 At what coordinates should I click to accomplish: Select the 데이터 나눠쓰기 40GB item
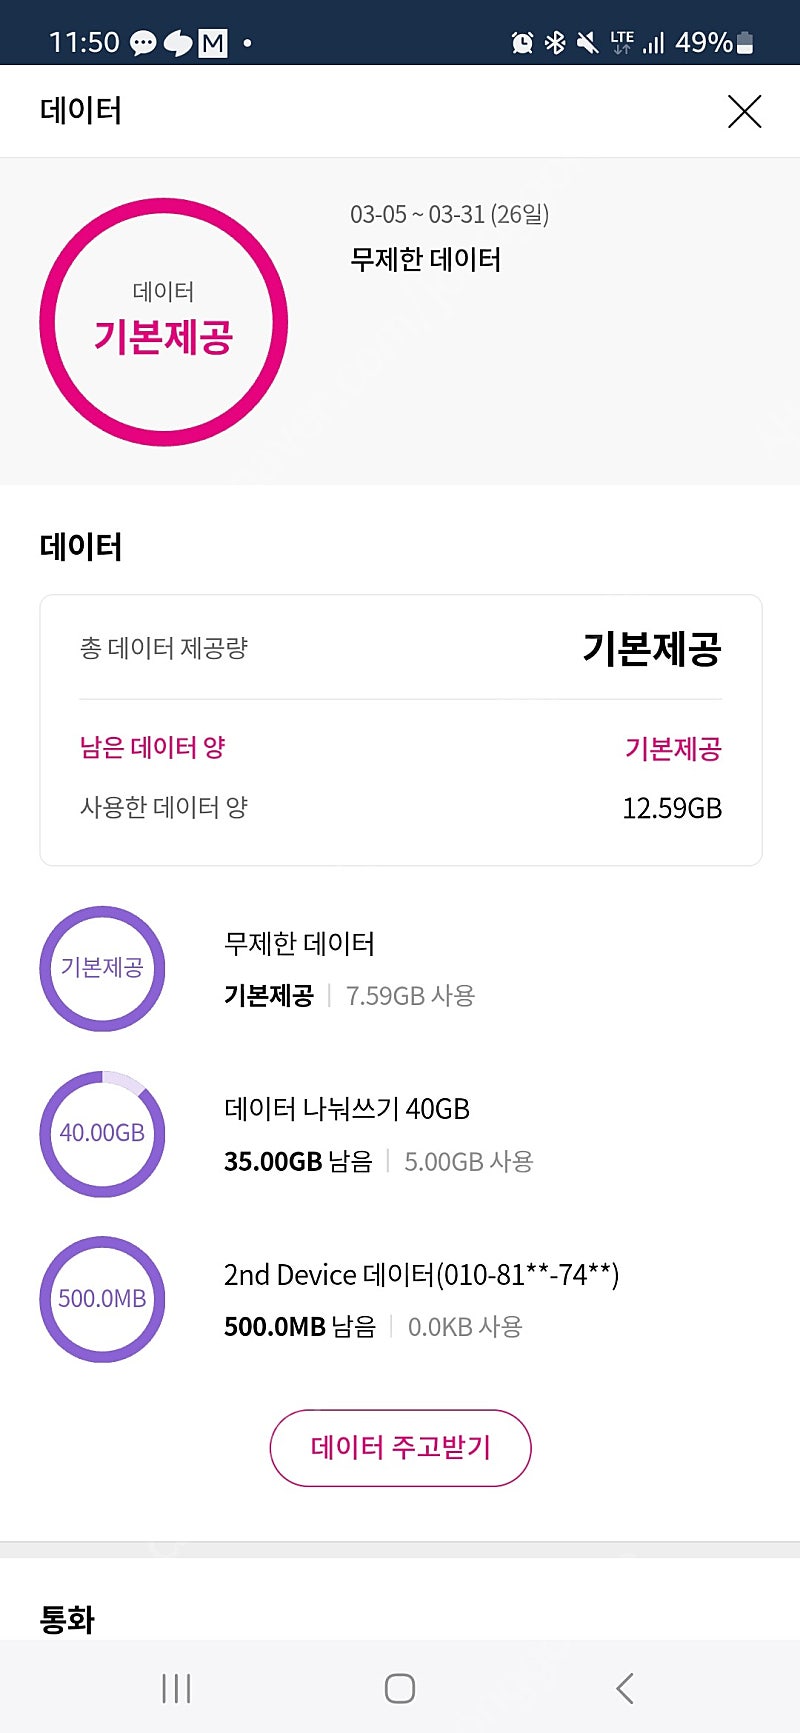(x=347, y=1109)
